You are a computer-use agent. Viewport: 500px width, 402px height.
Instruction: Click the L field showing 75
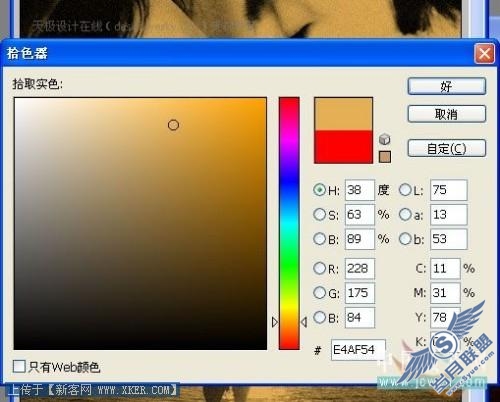tap(449, 190)
